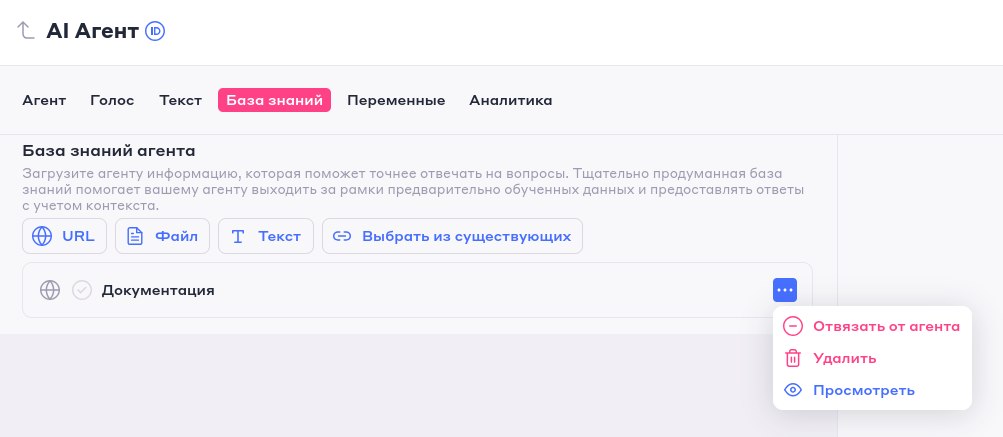Click the globe icon in Документация row

pyautogui.click(x=50, y=290)
